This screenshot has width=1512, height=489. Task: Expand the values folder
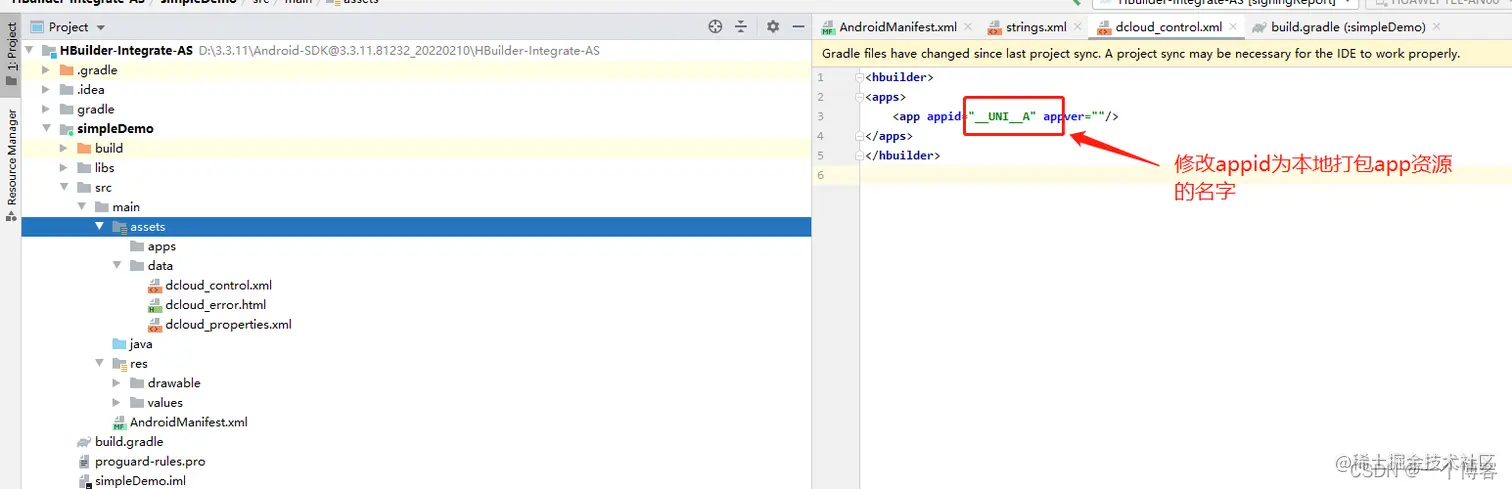pos(117,403)
